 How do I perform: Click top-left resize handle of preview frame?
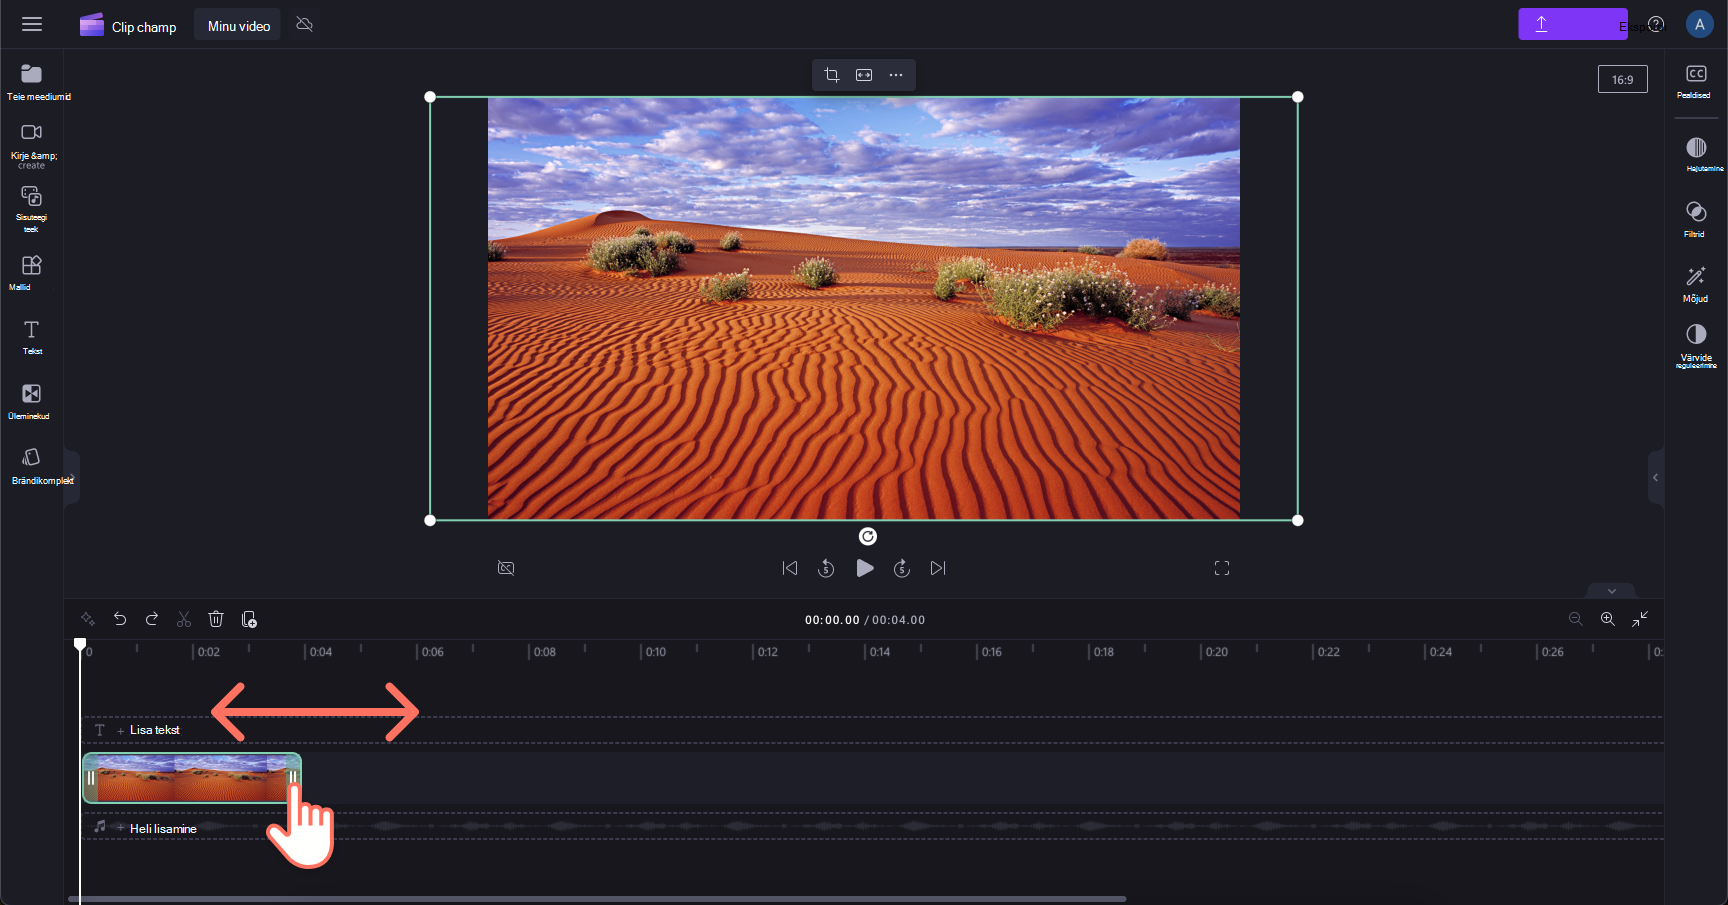pyautogui.click(x=430, y=97)
